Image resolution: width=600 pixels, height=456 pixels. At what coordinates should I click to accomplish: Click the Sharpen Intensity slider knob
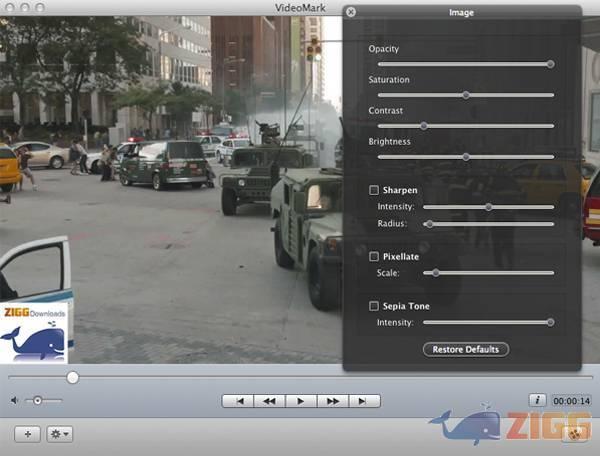point(489,207)
